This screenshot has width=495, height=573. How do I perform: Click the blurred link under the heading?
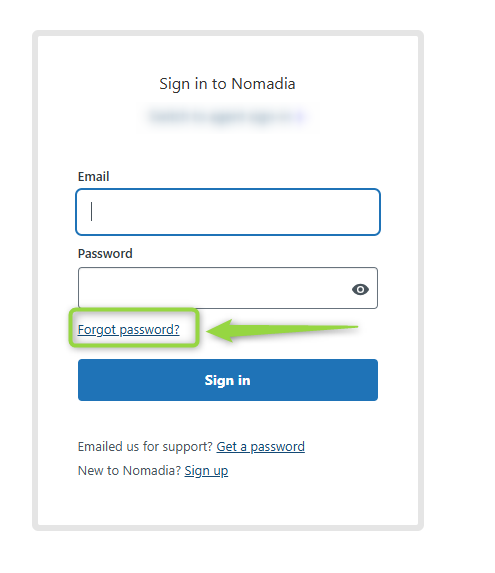(227, 116)
